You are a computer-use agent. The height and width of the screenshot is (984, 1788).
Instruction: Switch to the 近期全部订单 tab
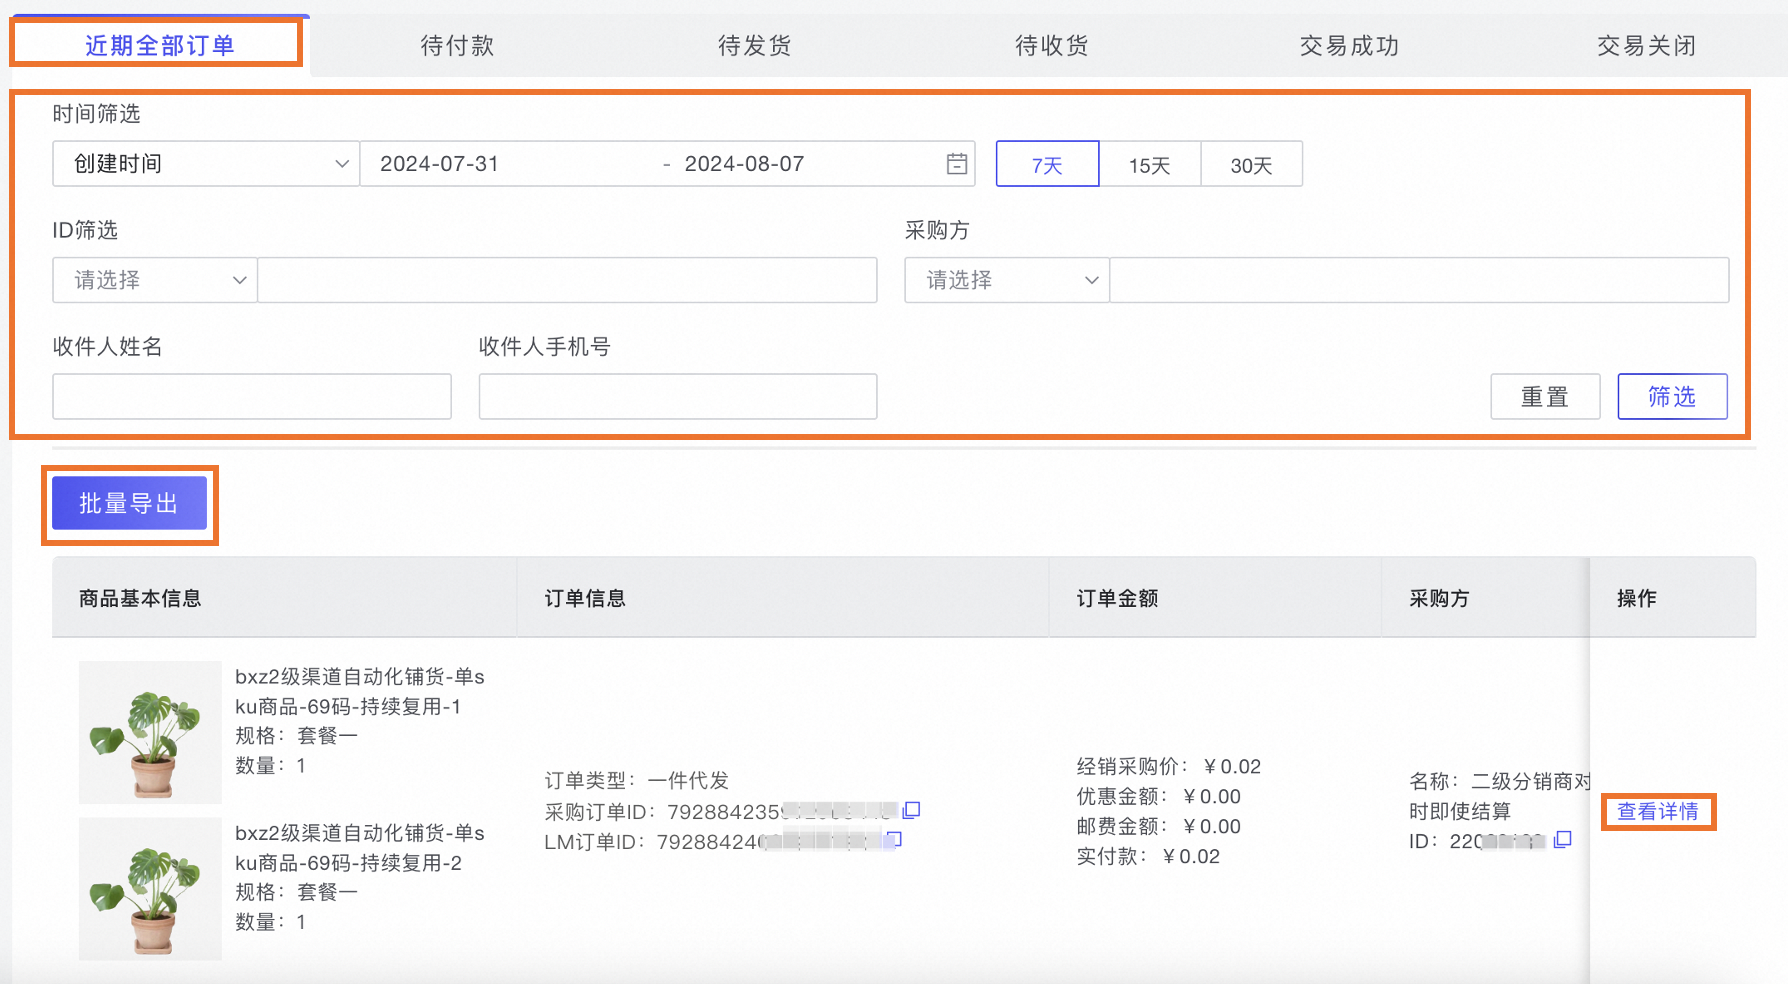160,45
